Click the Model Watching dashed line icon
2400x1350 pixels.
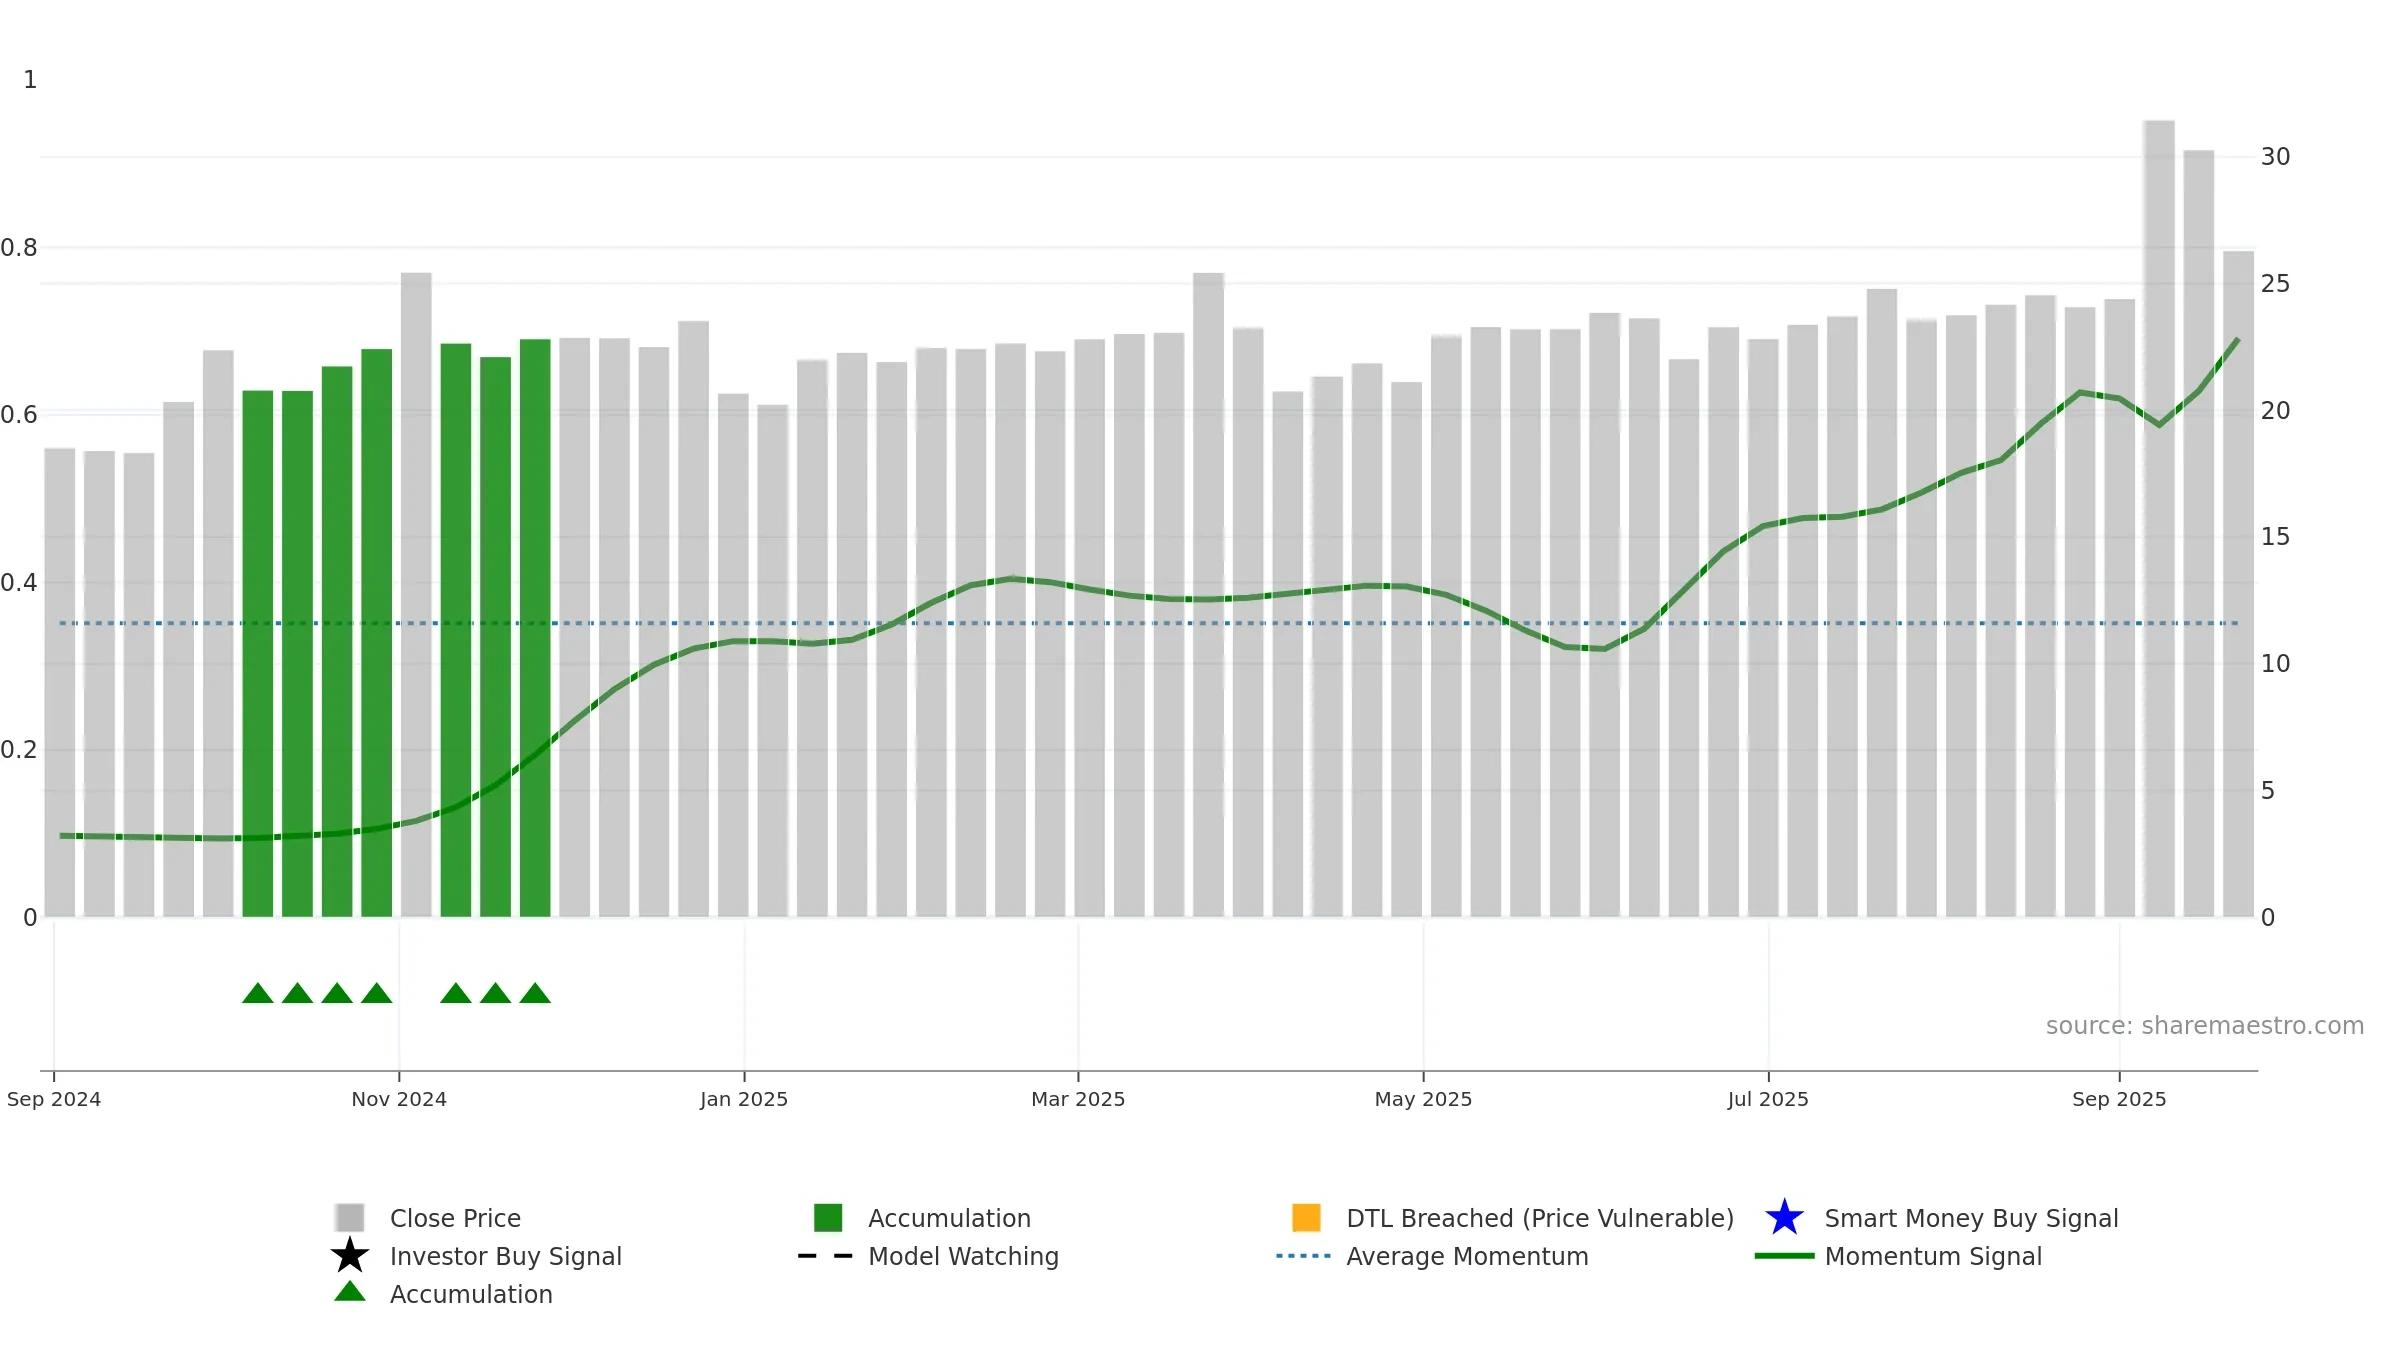tap(825, 1256)
